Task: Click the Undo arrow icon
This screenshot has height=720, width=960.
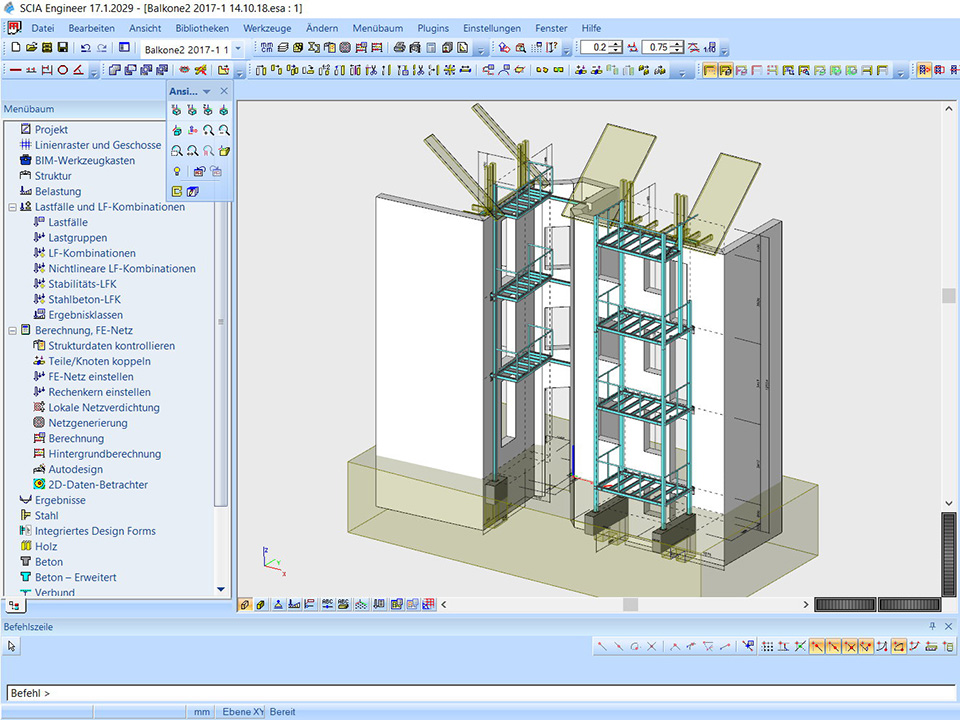Action: pos(85,48)
